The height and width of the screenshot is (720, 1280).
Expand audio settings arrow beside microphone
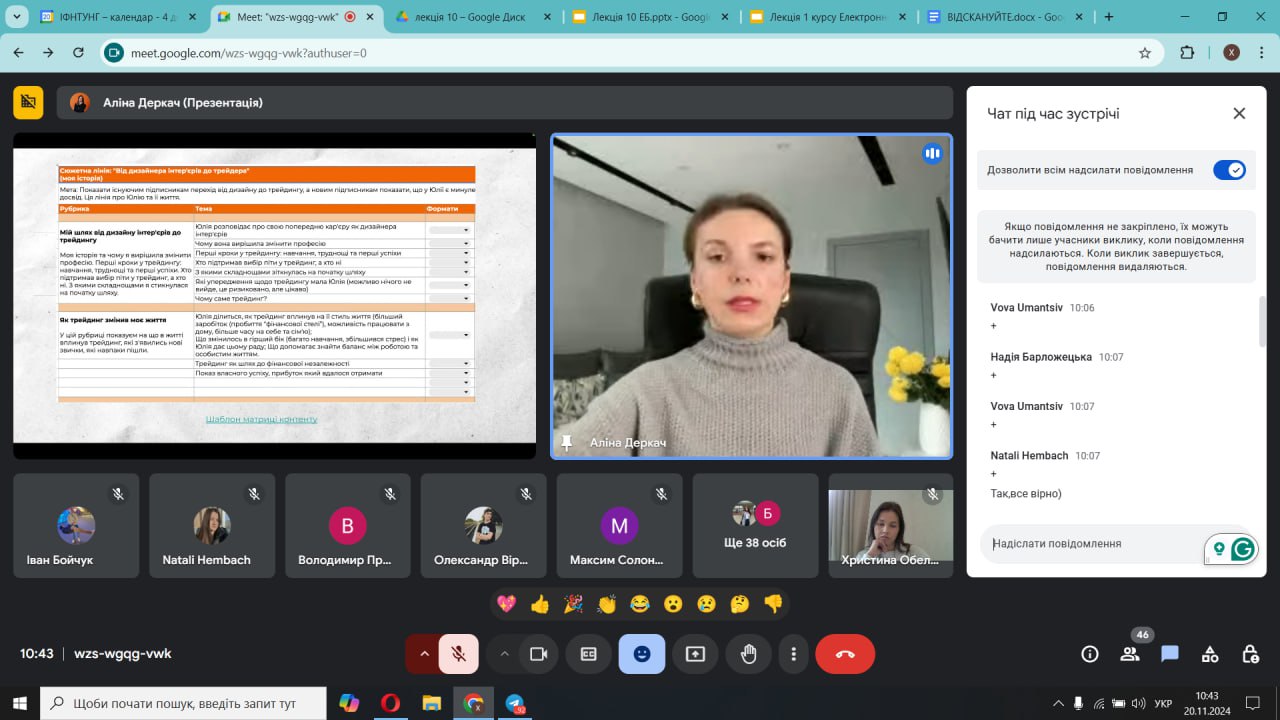[424, 654]
